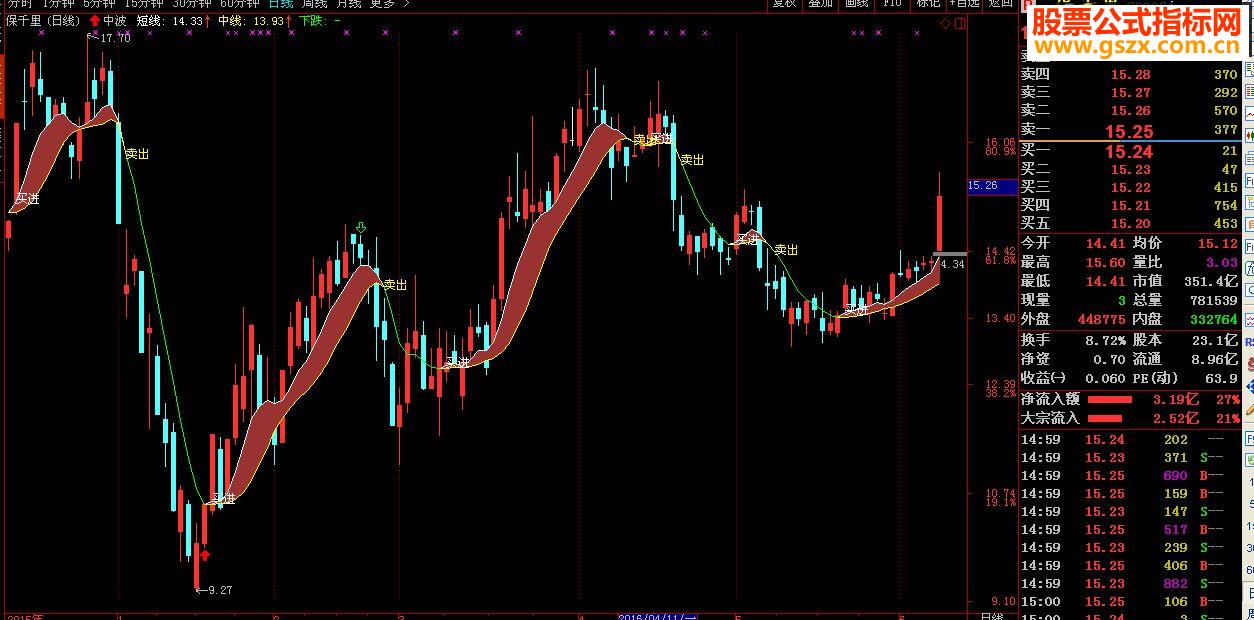The image size is (1254, 620).
Task: Click the 量比 3.03 value
Action: tap(1223, 262)
